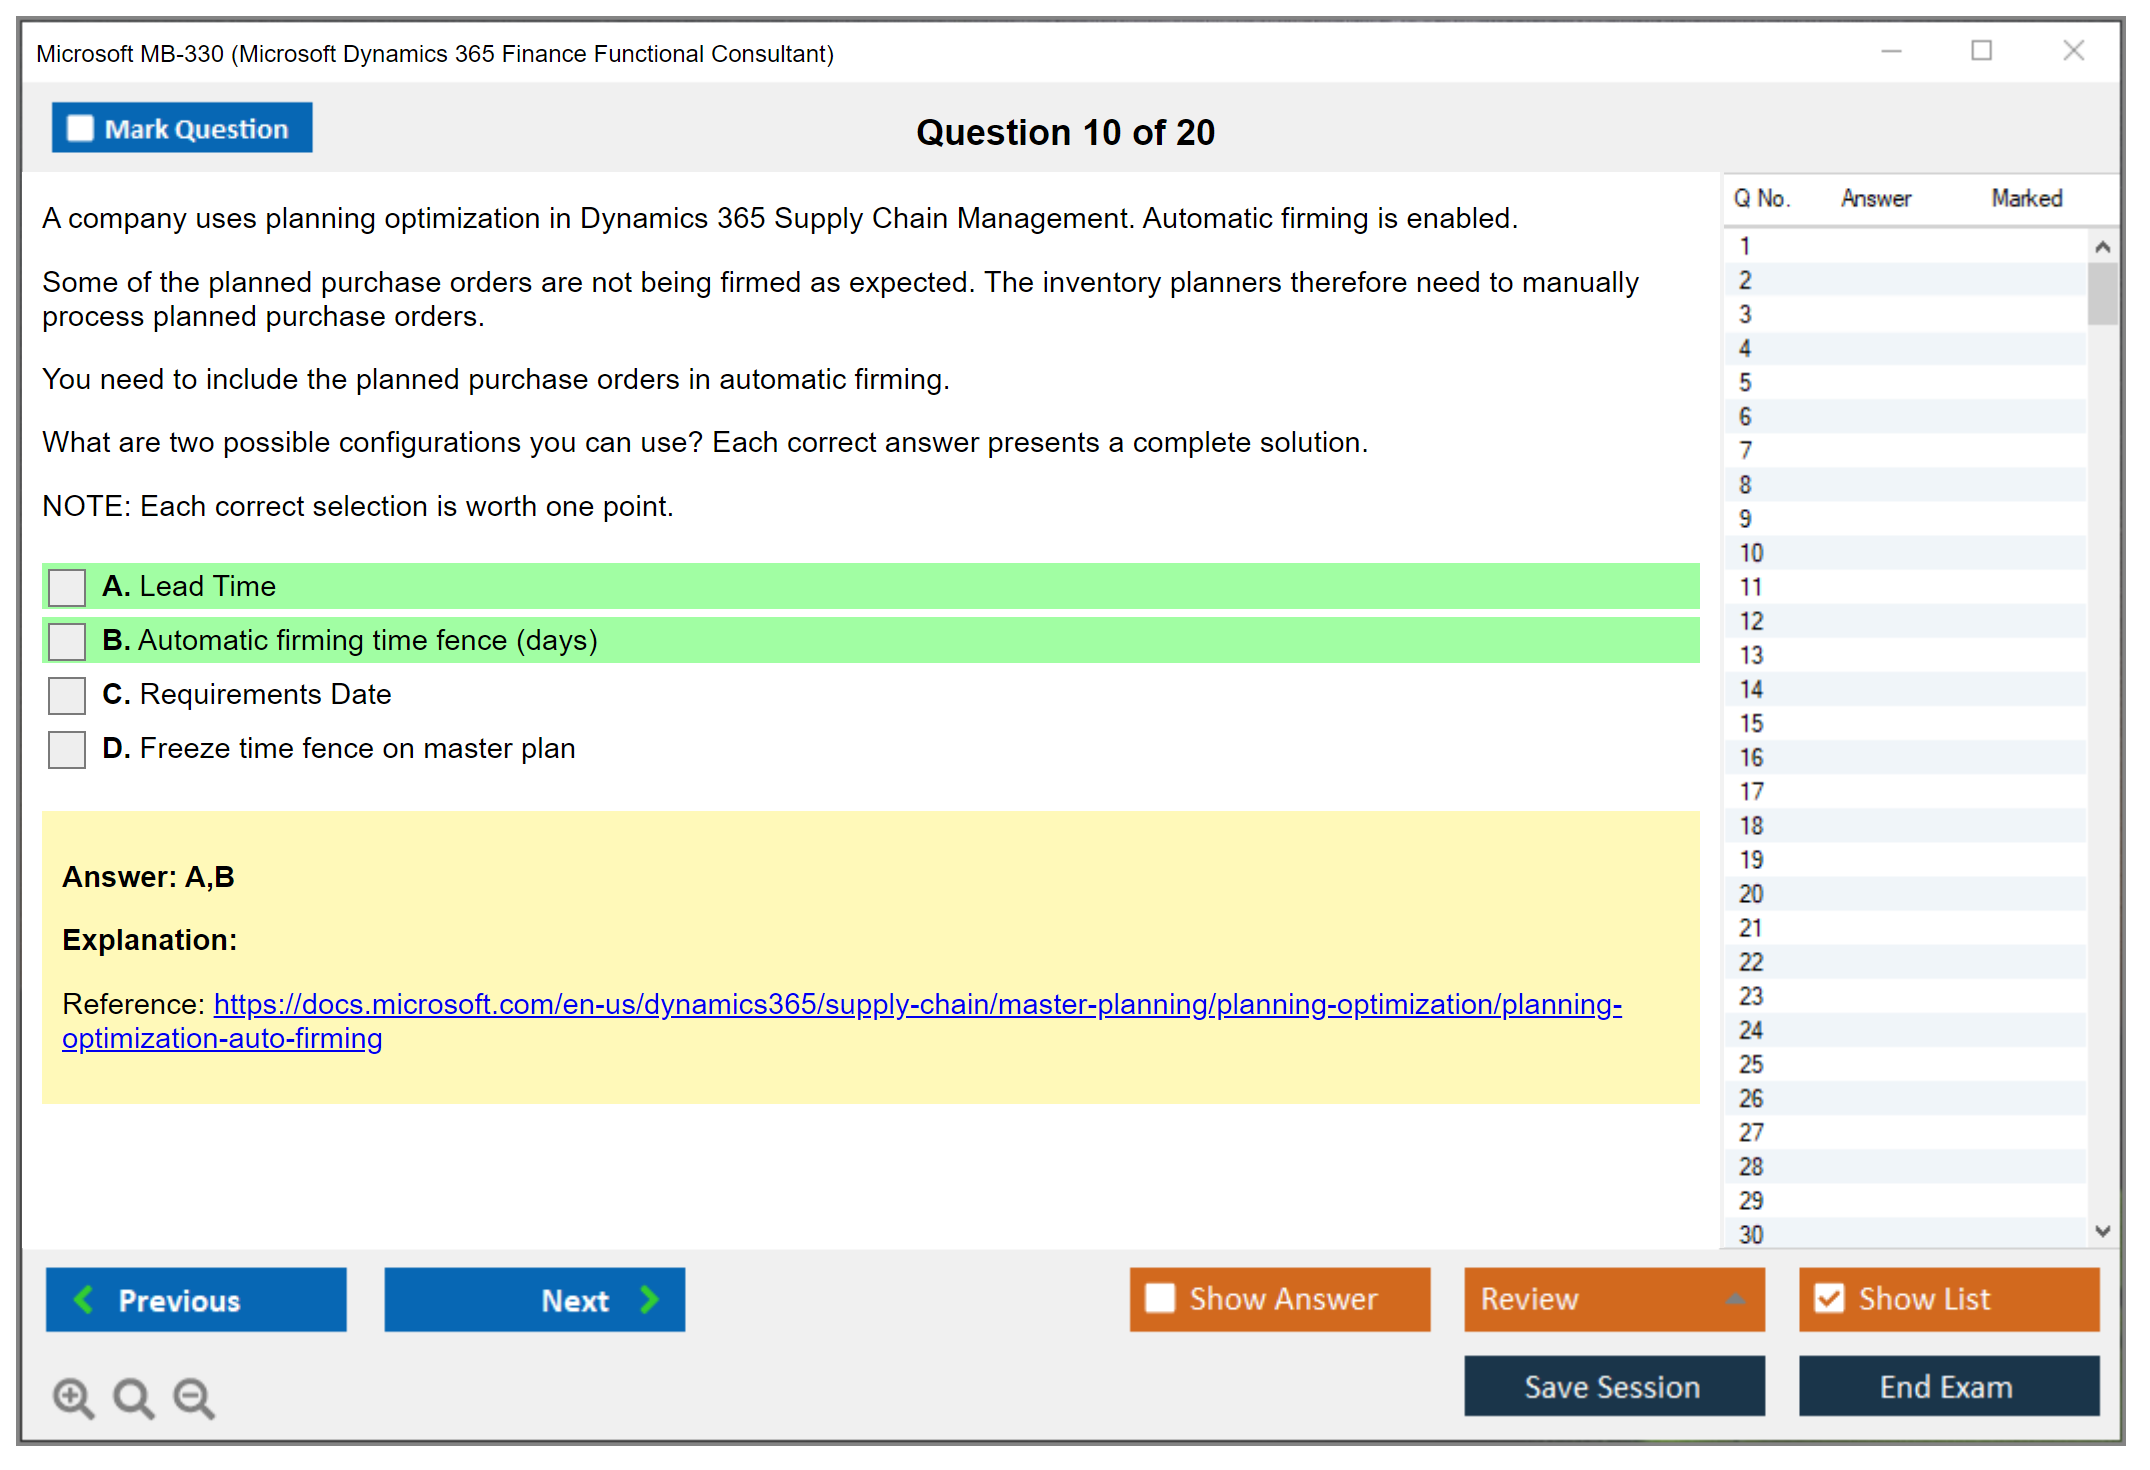Click the green right arrow on Next

click(x=649, y=1299)
